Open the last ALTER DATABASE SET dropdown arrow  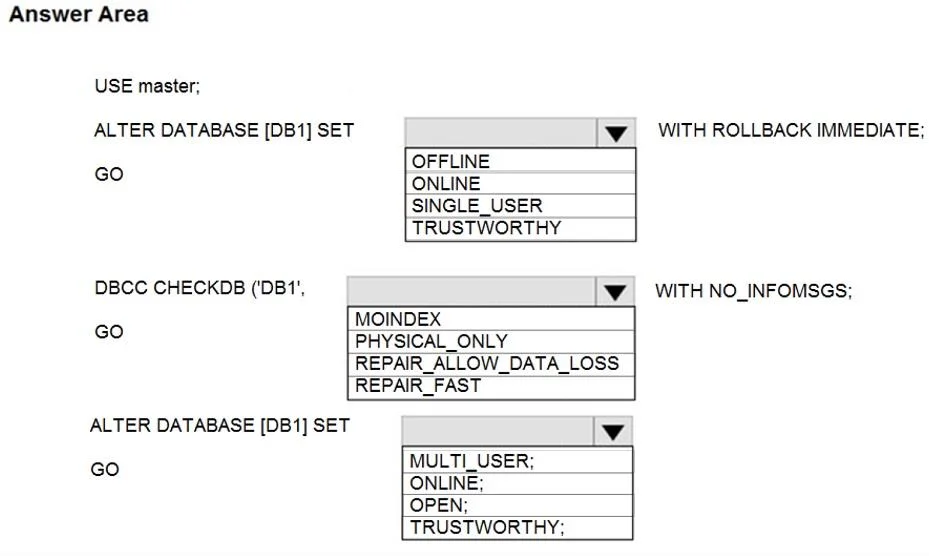[613, 431]
